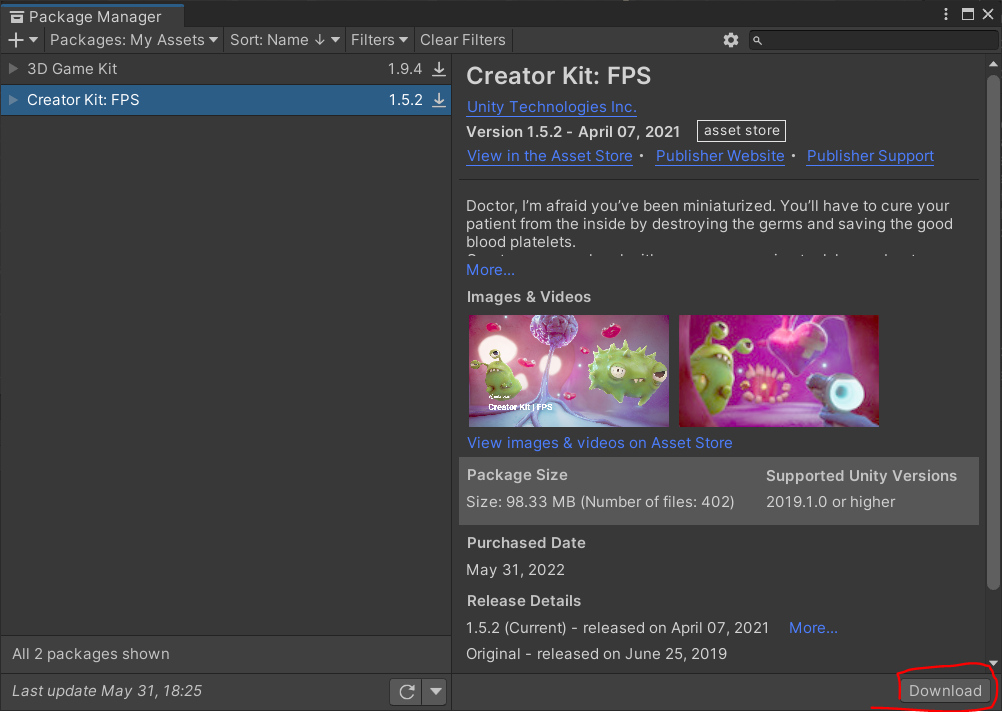Close the Package Manager window

click(988, 14)
